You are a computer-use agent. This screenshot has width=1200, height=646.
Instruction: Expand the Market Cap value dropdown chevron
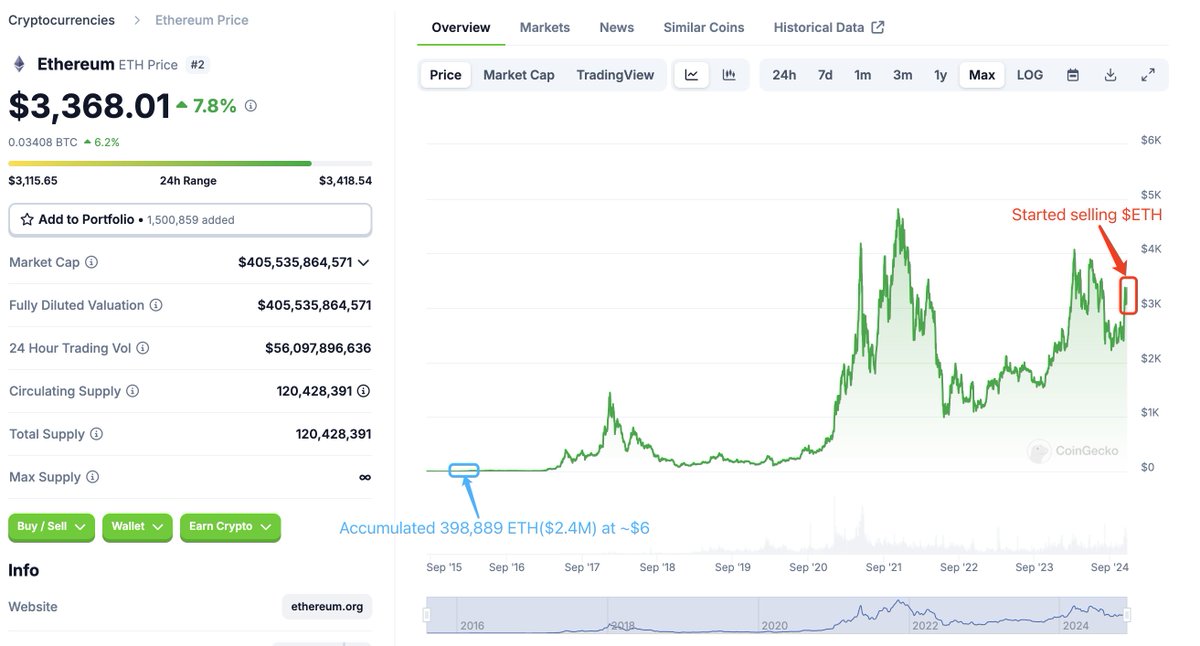pyautogui.click(x=362, y=262)
